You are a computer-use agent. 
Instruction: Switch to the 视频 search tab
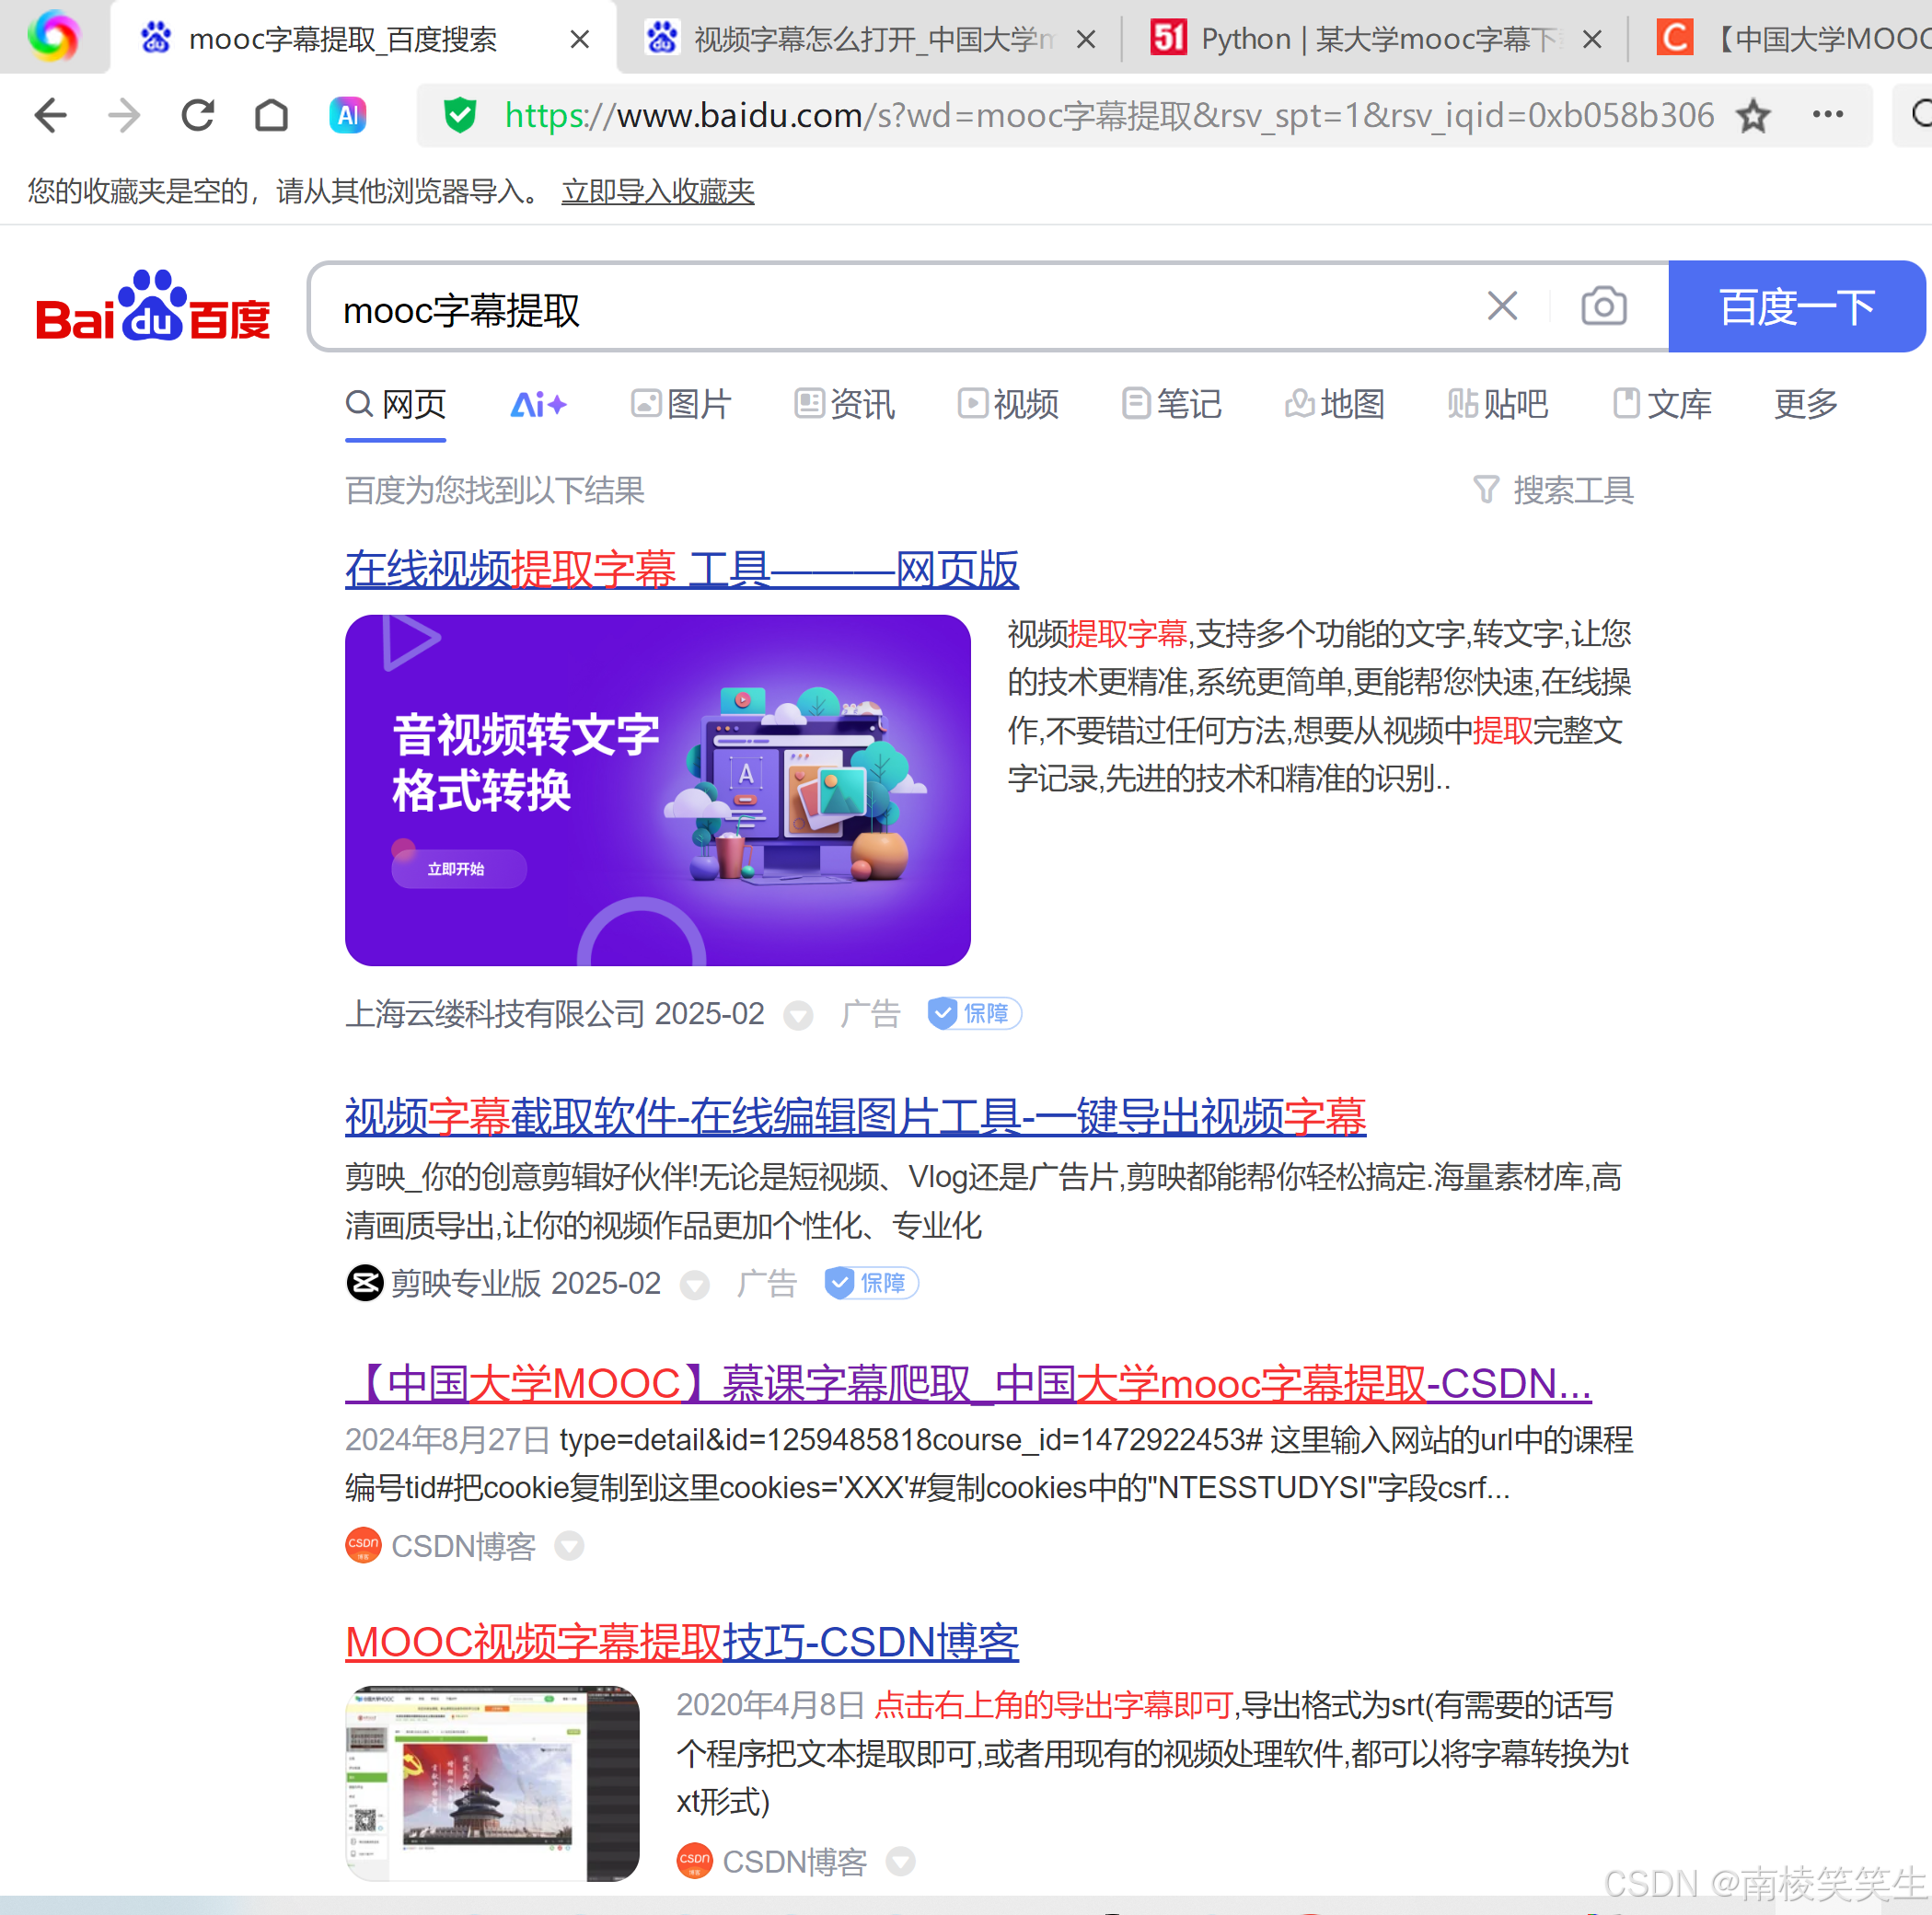1008,404
